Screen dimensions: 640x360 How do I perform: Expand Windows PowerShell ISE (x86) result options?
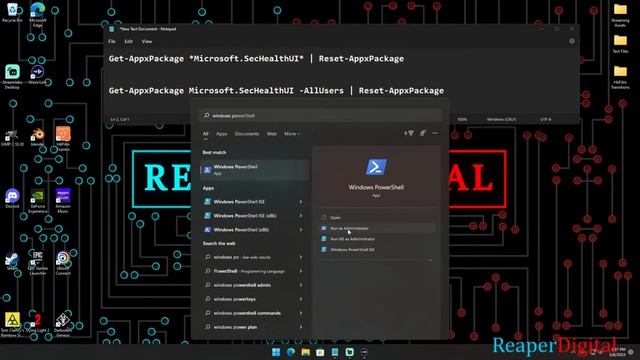pyautogui.click(x=301, y=216)
